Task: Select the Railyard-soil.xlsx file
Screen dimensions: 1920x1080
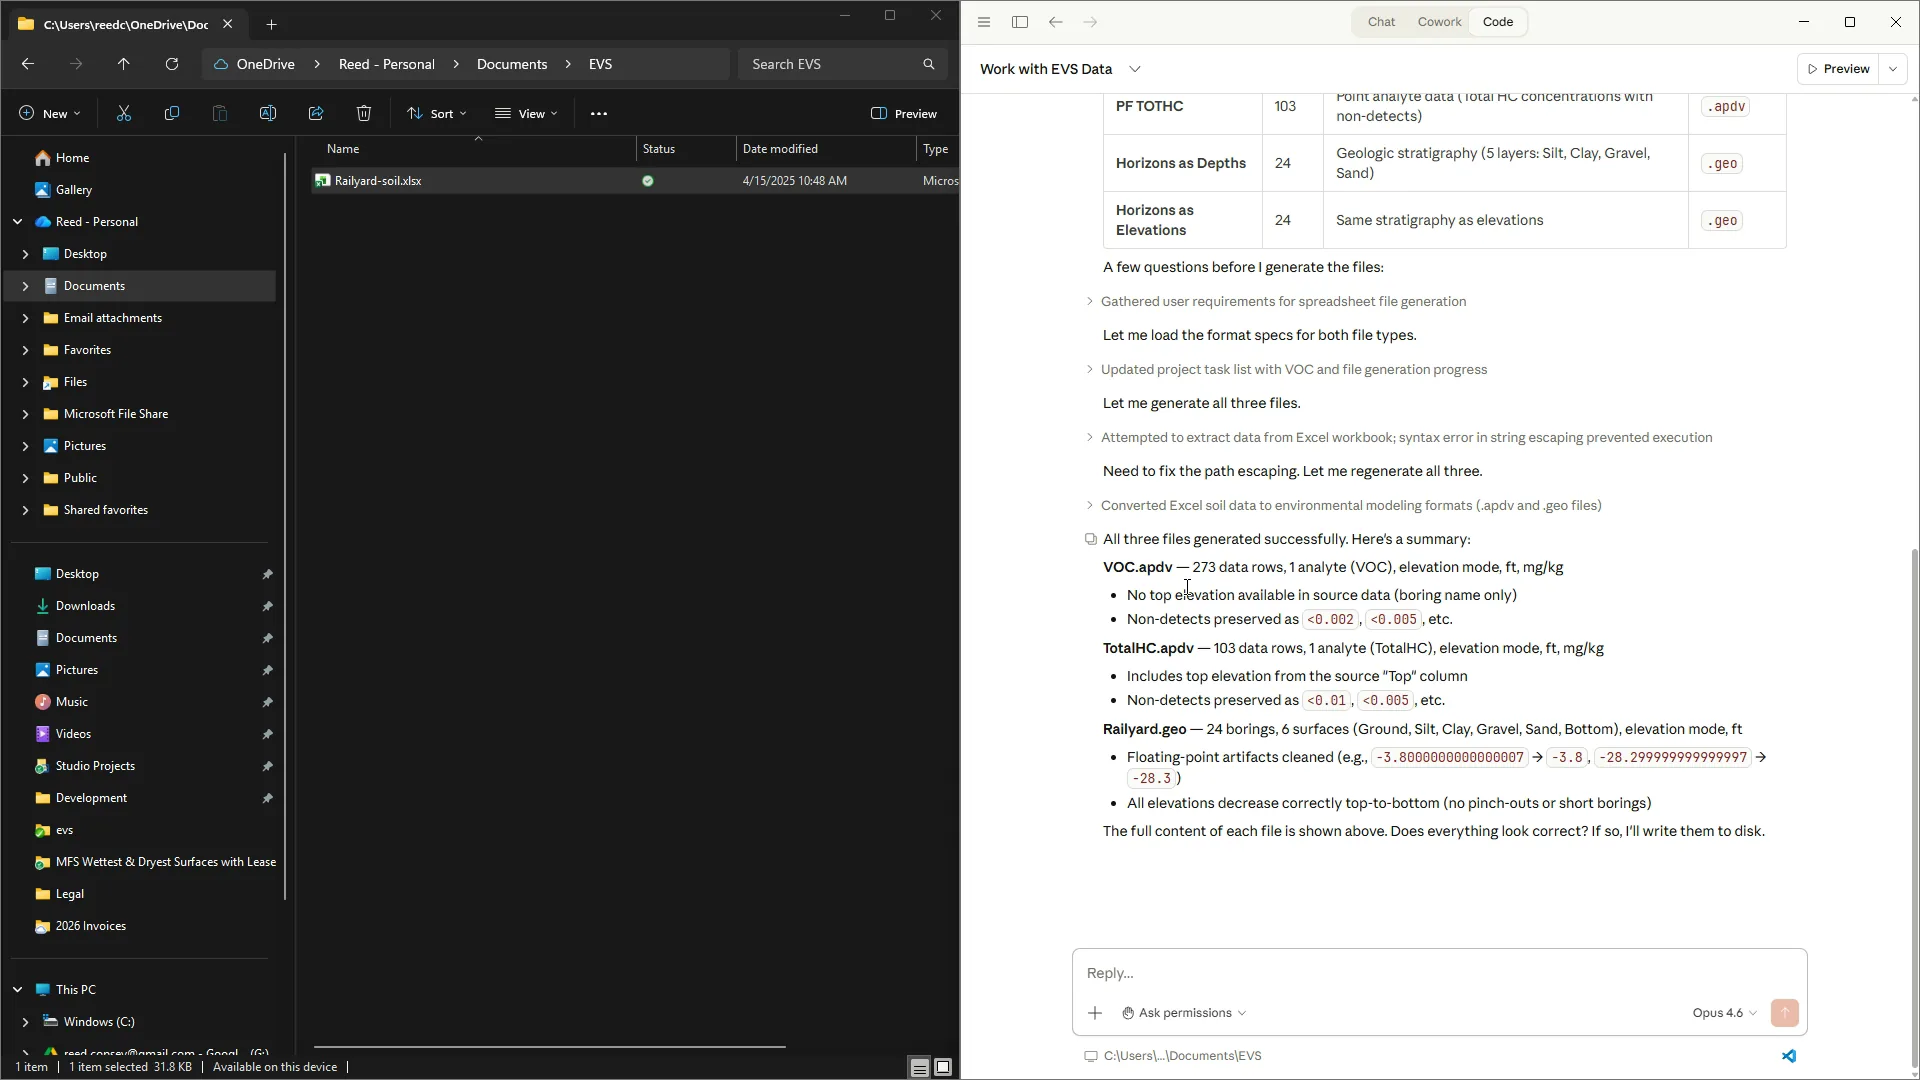Action: pyautogui.click(x=635, y=181)
